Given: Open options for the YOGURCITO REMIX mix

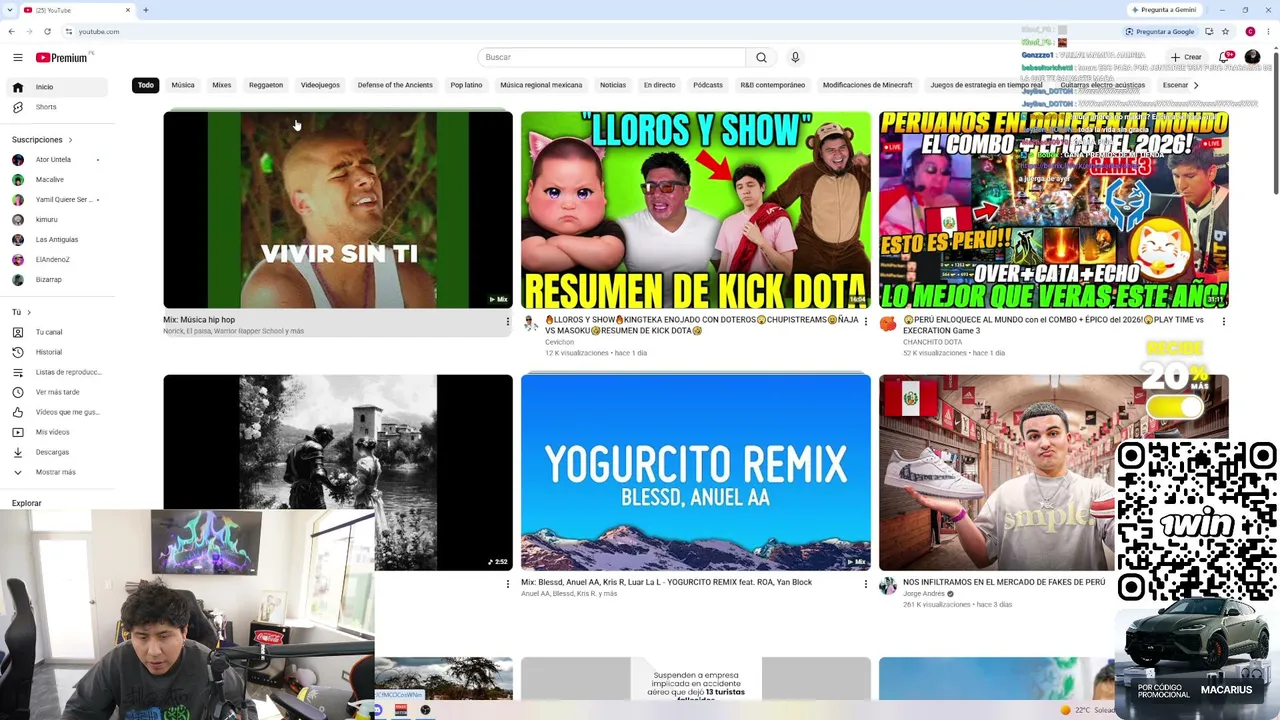Looking at the screenshot, I should point(866,584).
